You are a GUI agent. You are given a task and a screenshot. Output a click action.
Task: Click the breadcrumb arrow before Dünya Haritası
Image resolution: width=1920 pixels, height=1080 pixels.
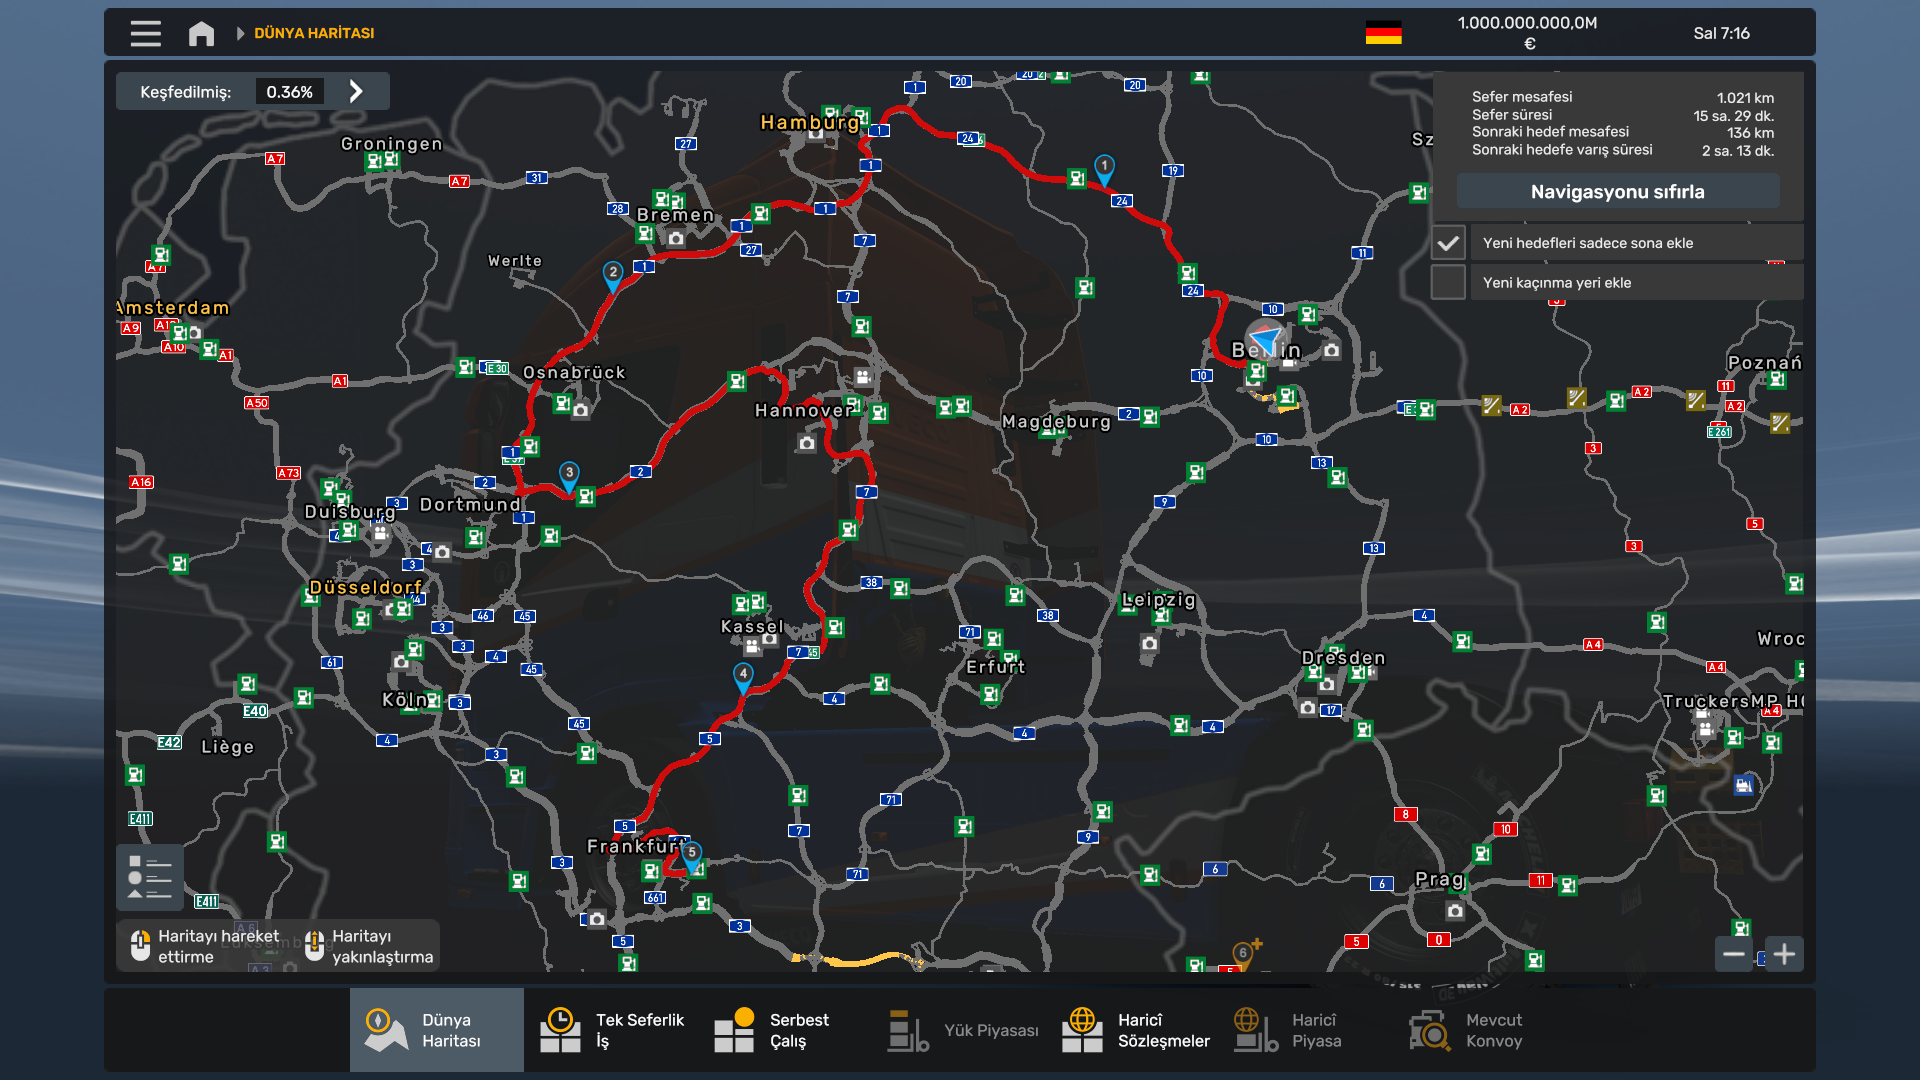pyautogui.click(x=240, y=33)
